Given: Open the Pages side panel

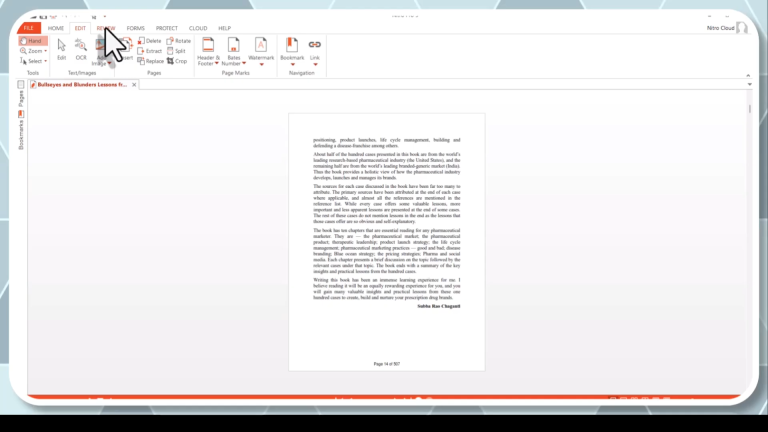Looking at the screenshot, I should tap(21, 93).
